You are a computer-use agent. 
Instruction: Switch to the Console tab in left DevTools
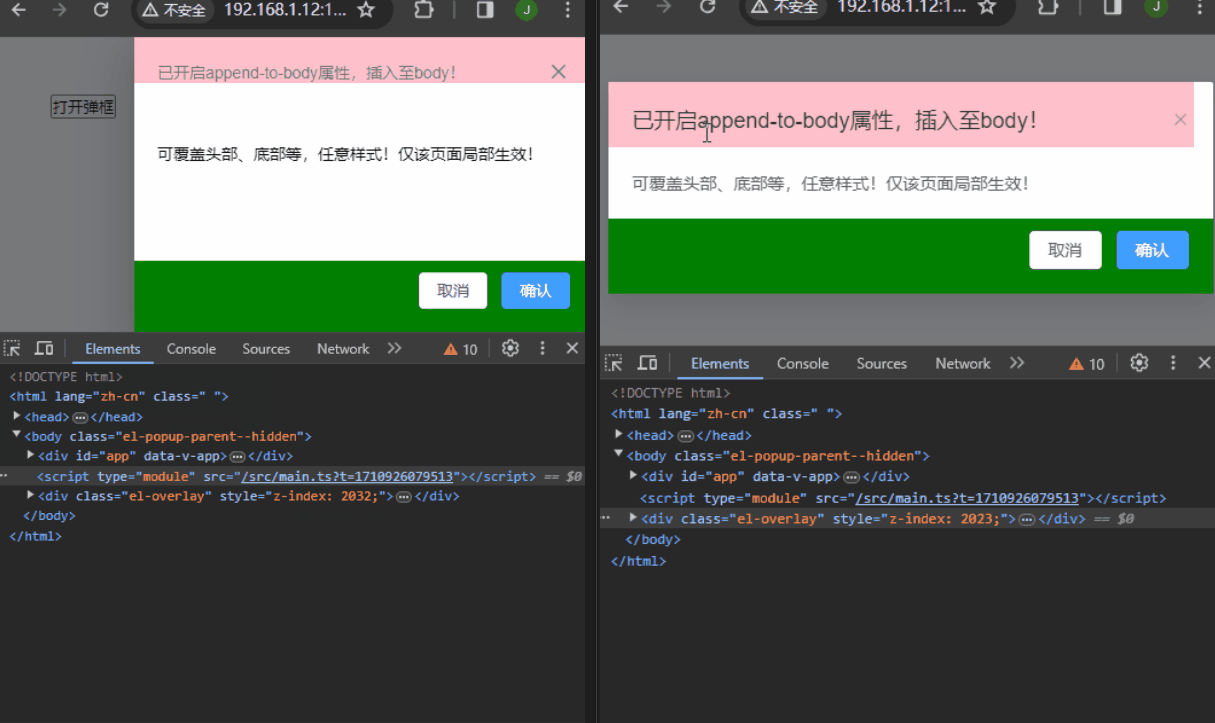tap(191, 348)
